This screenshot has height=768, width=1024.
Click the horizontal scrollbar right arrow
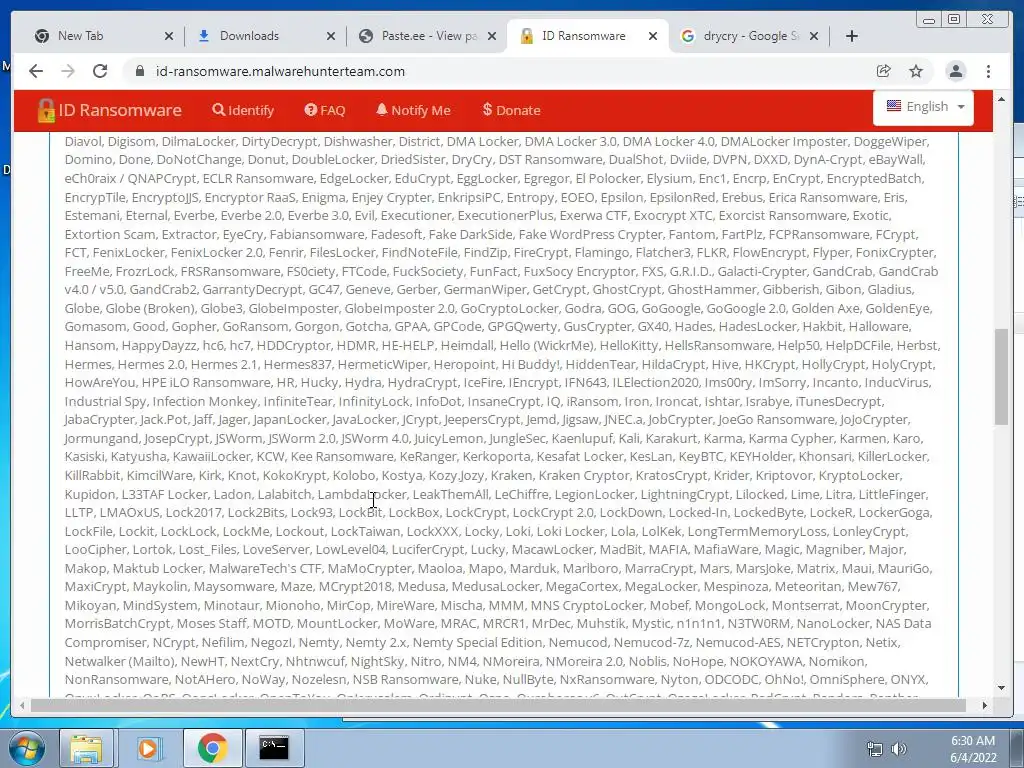(985, 705)
